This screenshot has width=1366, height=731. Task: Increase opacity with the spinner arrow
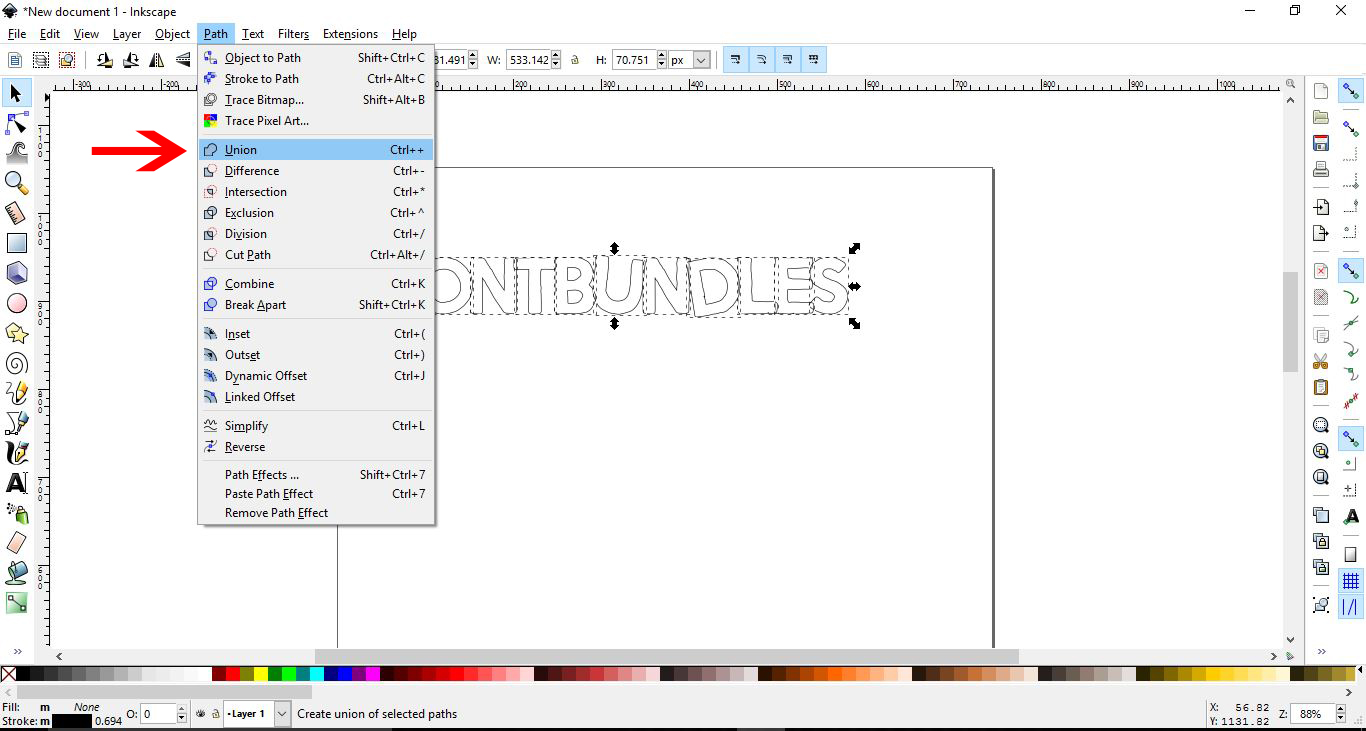[181, 709]
